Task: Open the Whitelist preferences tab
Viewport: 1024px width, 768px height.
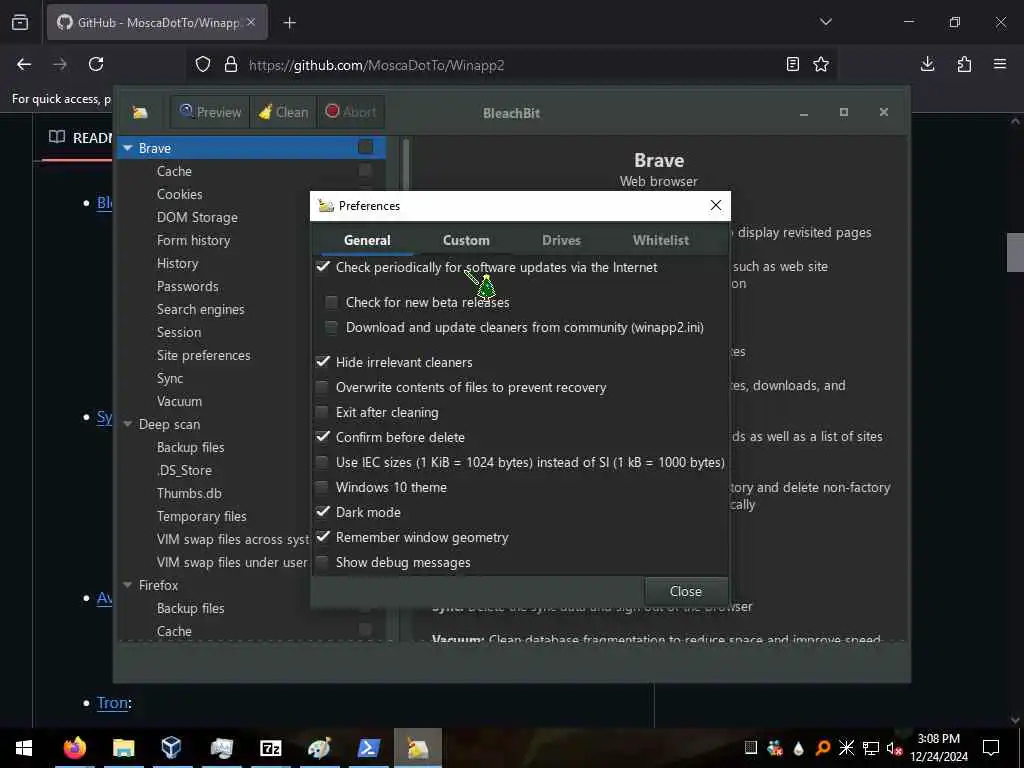Action: pyautogui.click(x=661, y=240)
